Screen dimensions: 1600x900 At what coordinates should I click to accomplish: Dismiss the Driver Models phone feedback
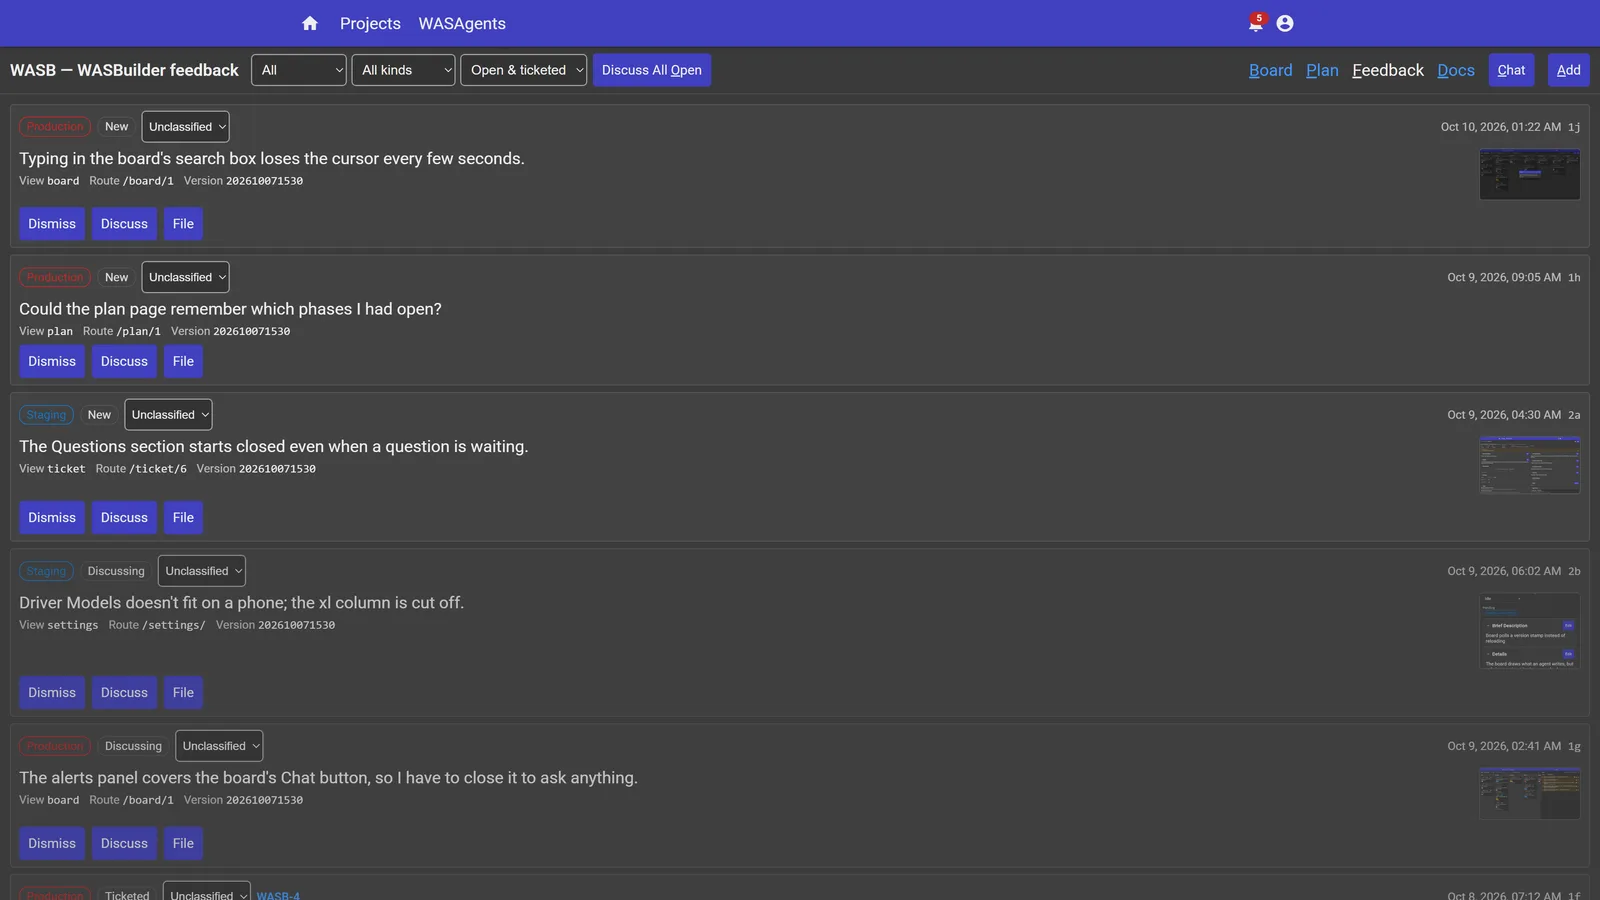pyautogui.click(x=52, y=692)
